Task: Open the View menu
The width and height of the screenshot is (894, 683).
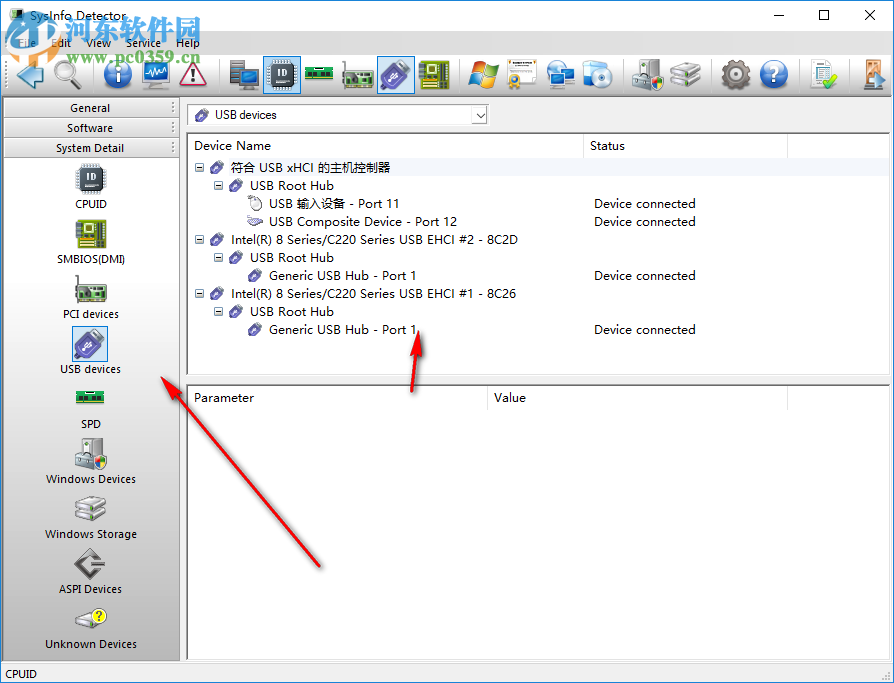Action: click(x=98, y=43)
